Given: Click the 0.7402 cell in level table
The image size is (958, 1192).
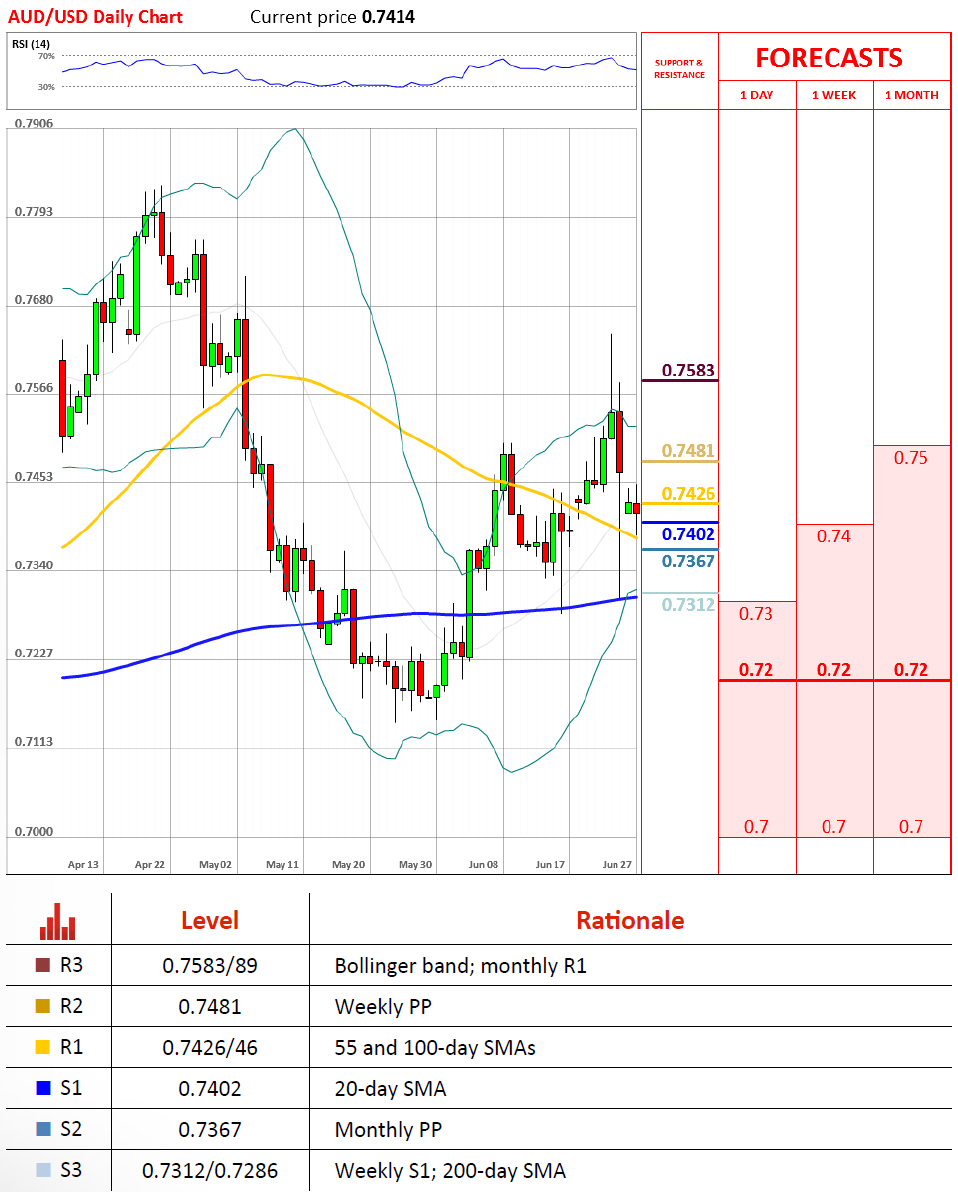Looking at the screenshot, I should click(x=210, y=1089).
